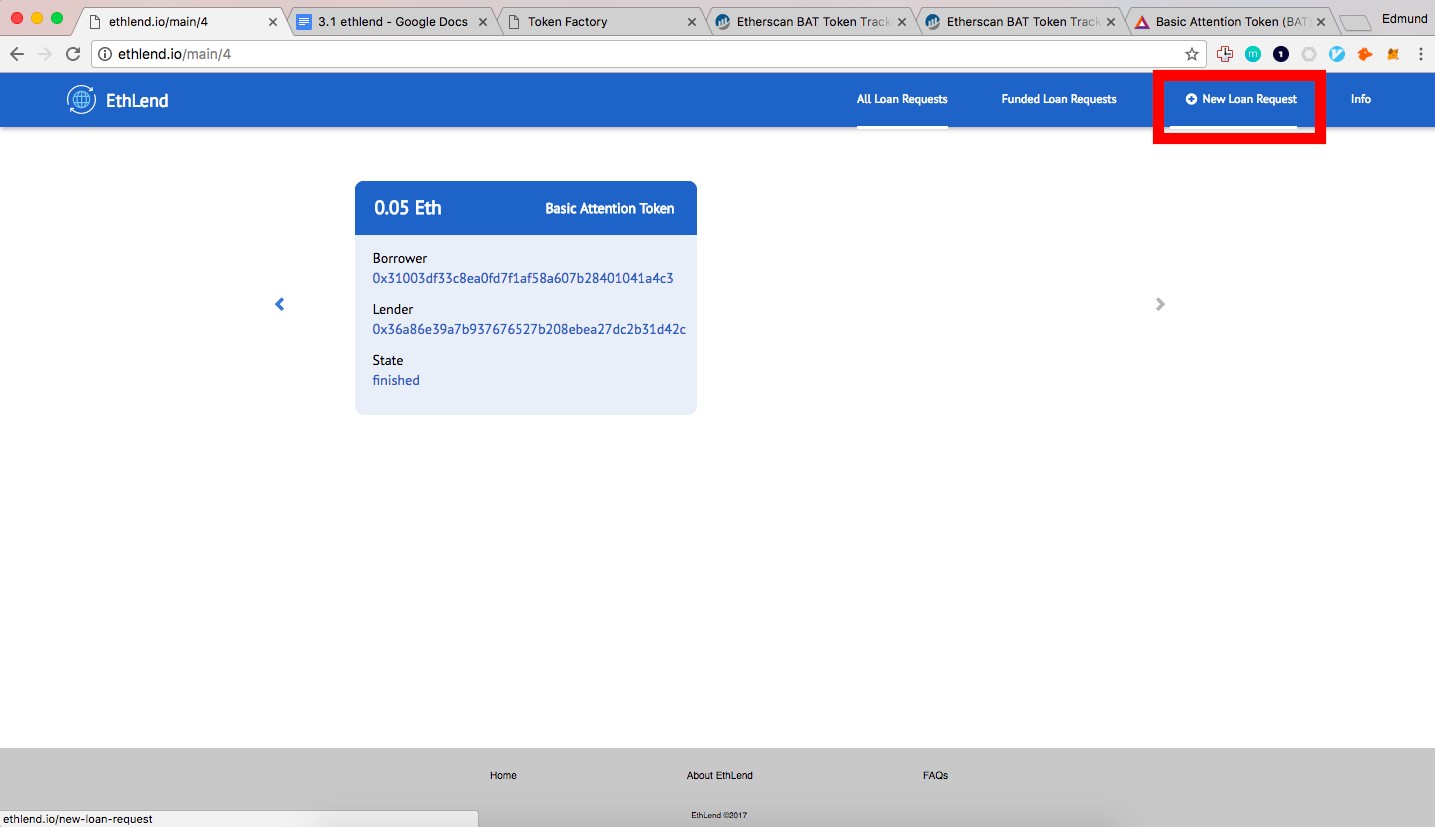Click the EthLend globe logo
The height and width of the screenshot is (827, 1435).
[81, 99]
